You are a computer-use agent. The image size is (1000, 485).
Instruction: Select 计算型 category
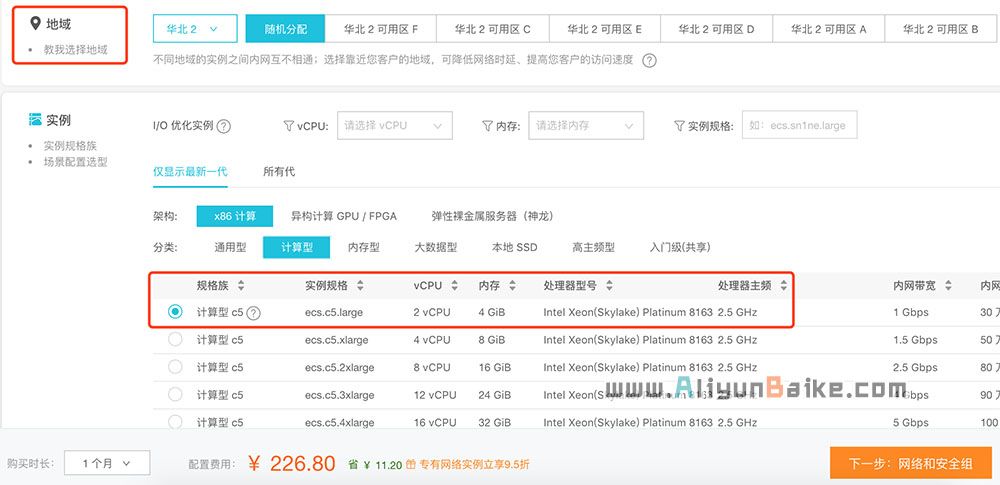pyautogui.click(x=297, y=248)
